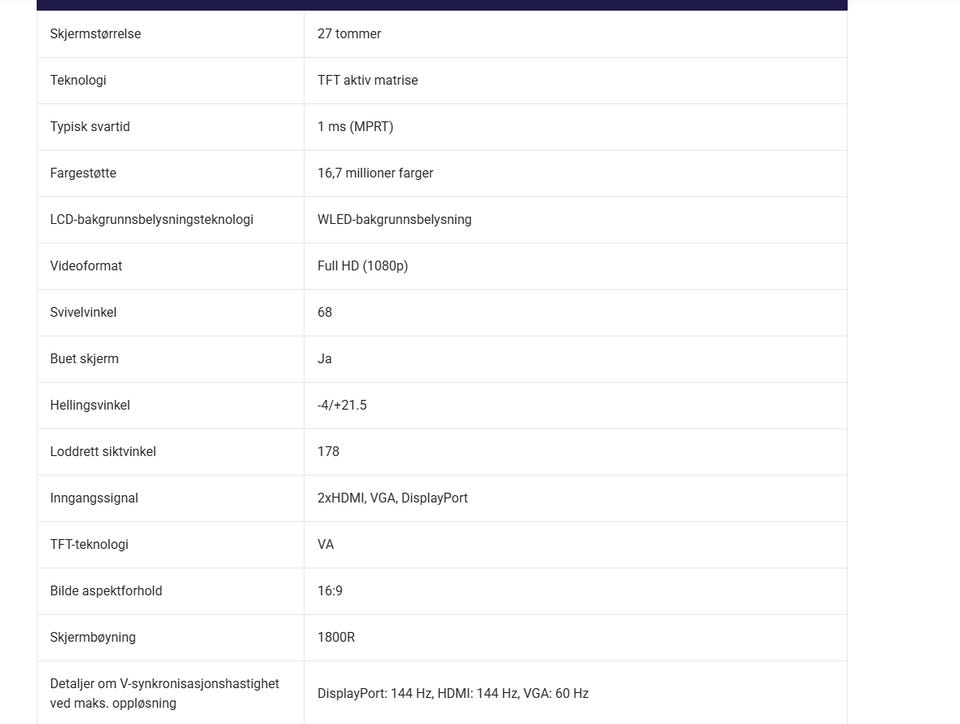
Task: Select the 27 tommer value
Action: 349,34
